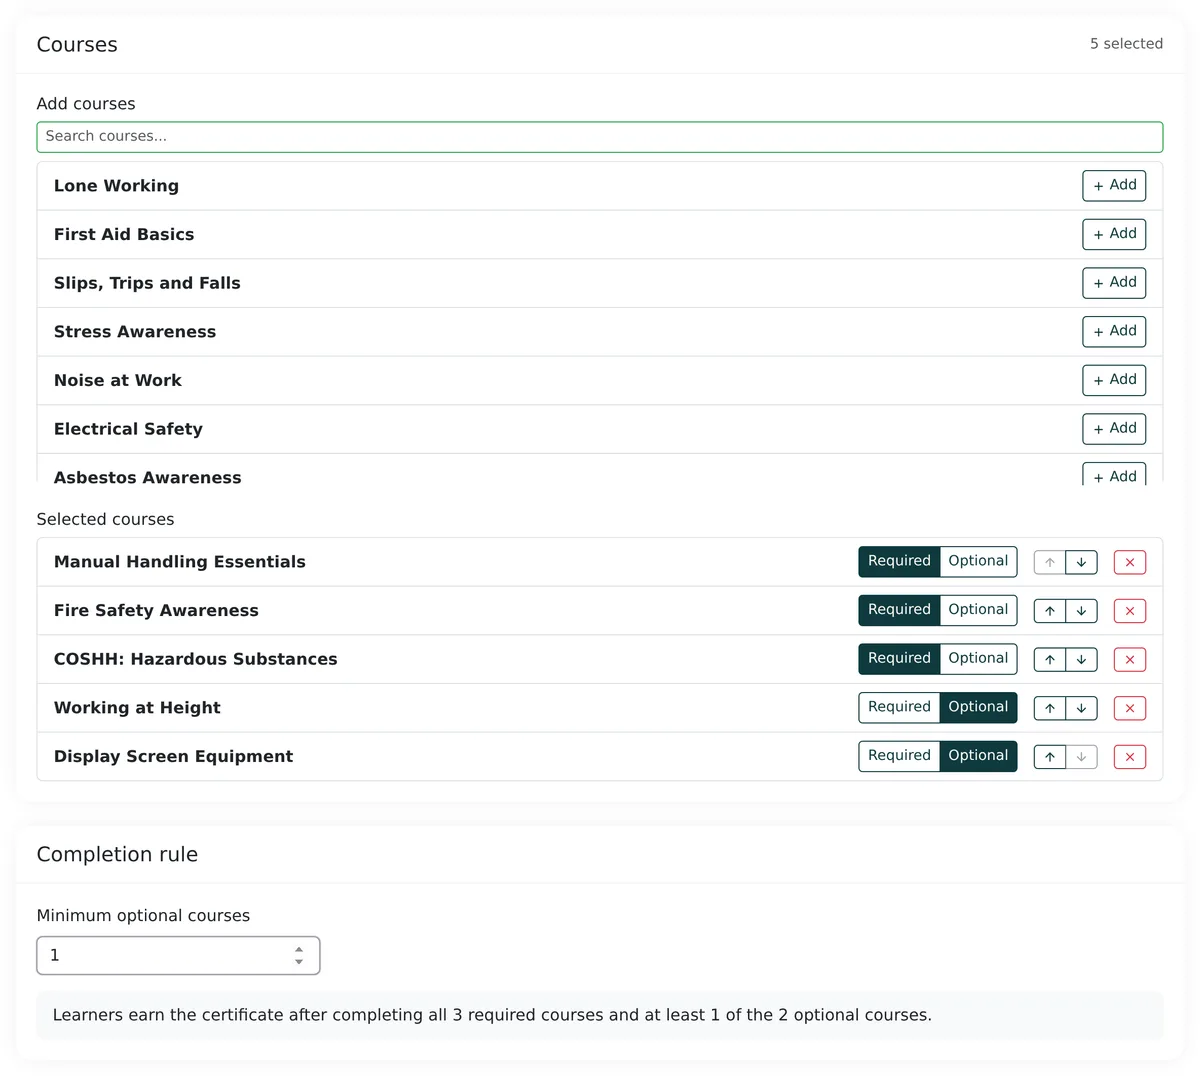This screenshot has height=1076, width=1200.
Task: Add the Lone Working course
Action: point(1114,185)
